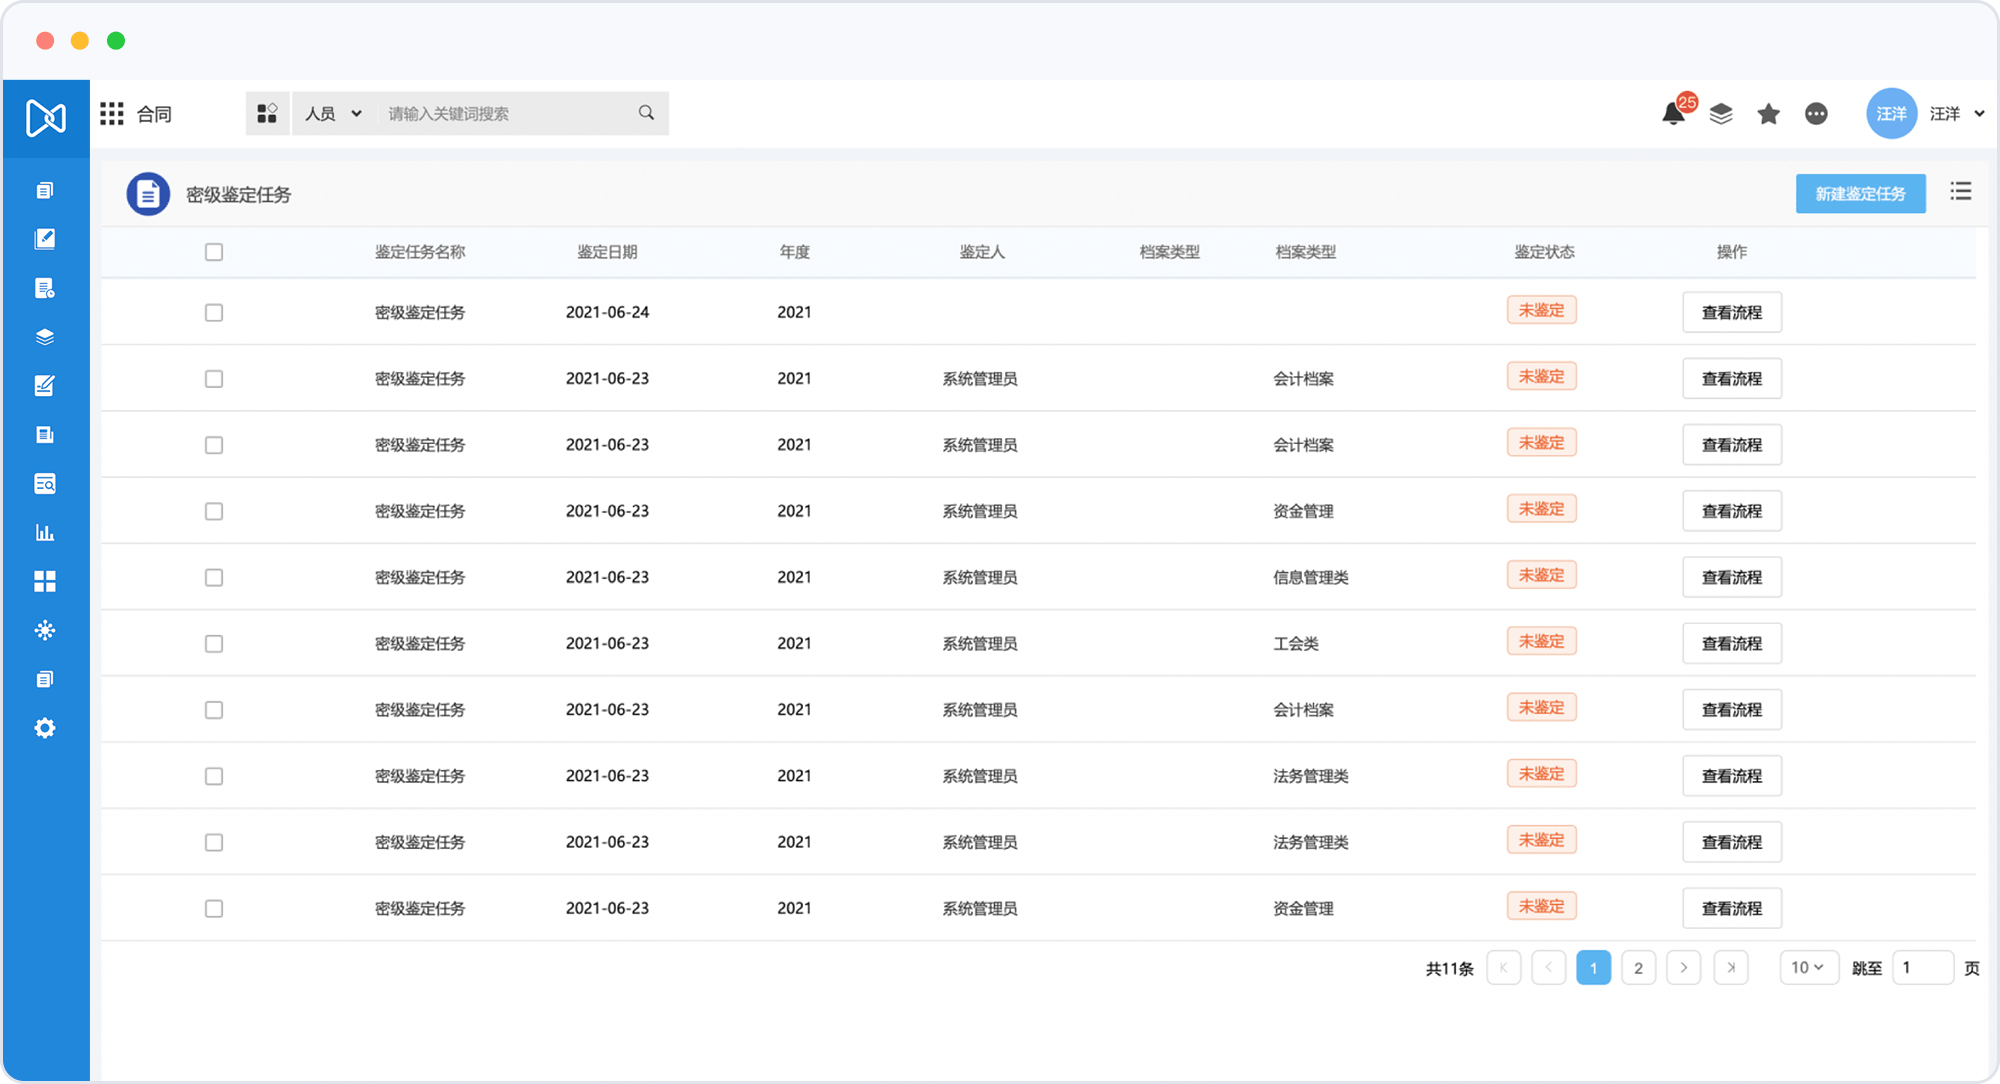Click the 新建鉴定任务 button
The image size is (2000, 1084).
point(1860,194)
